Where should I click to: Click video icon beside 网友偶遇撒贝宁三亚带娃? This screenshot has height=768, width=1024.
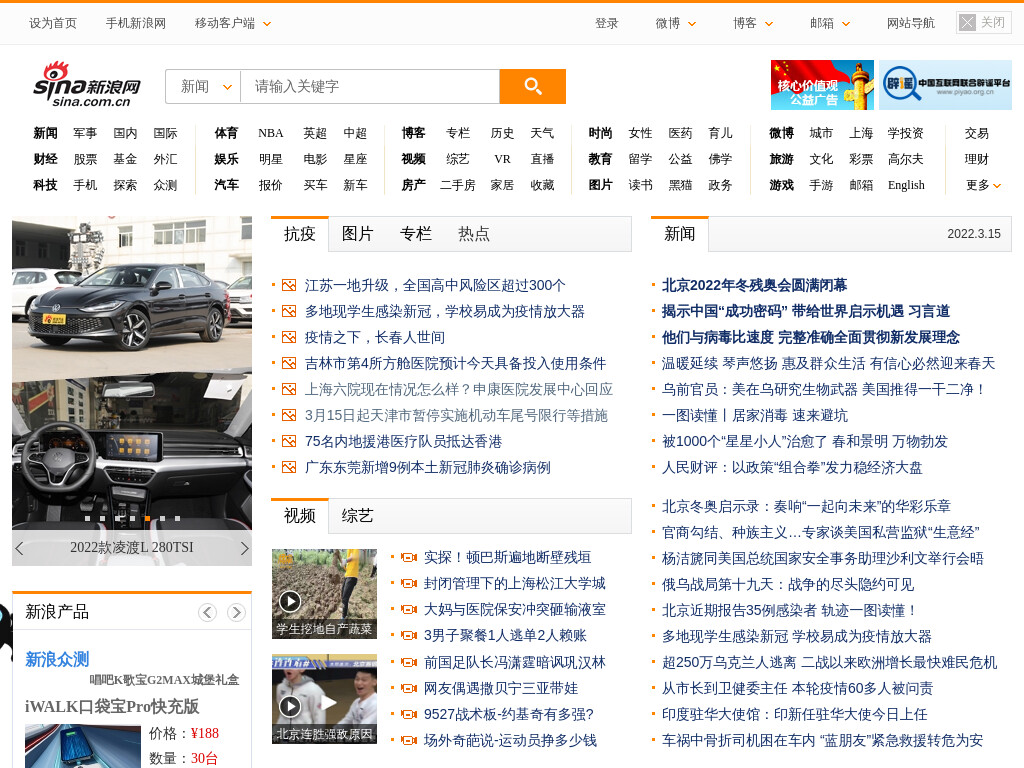[x=409, y=688]
